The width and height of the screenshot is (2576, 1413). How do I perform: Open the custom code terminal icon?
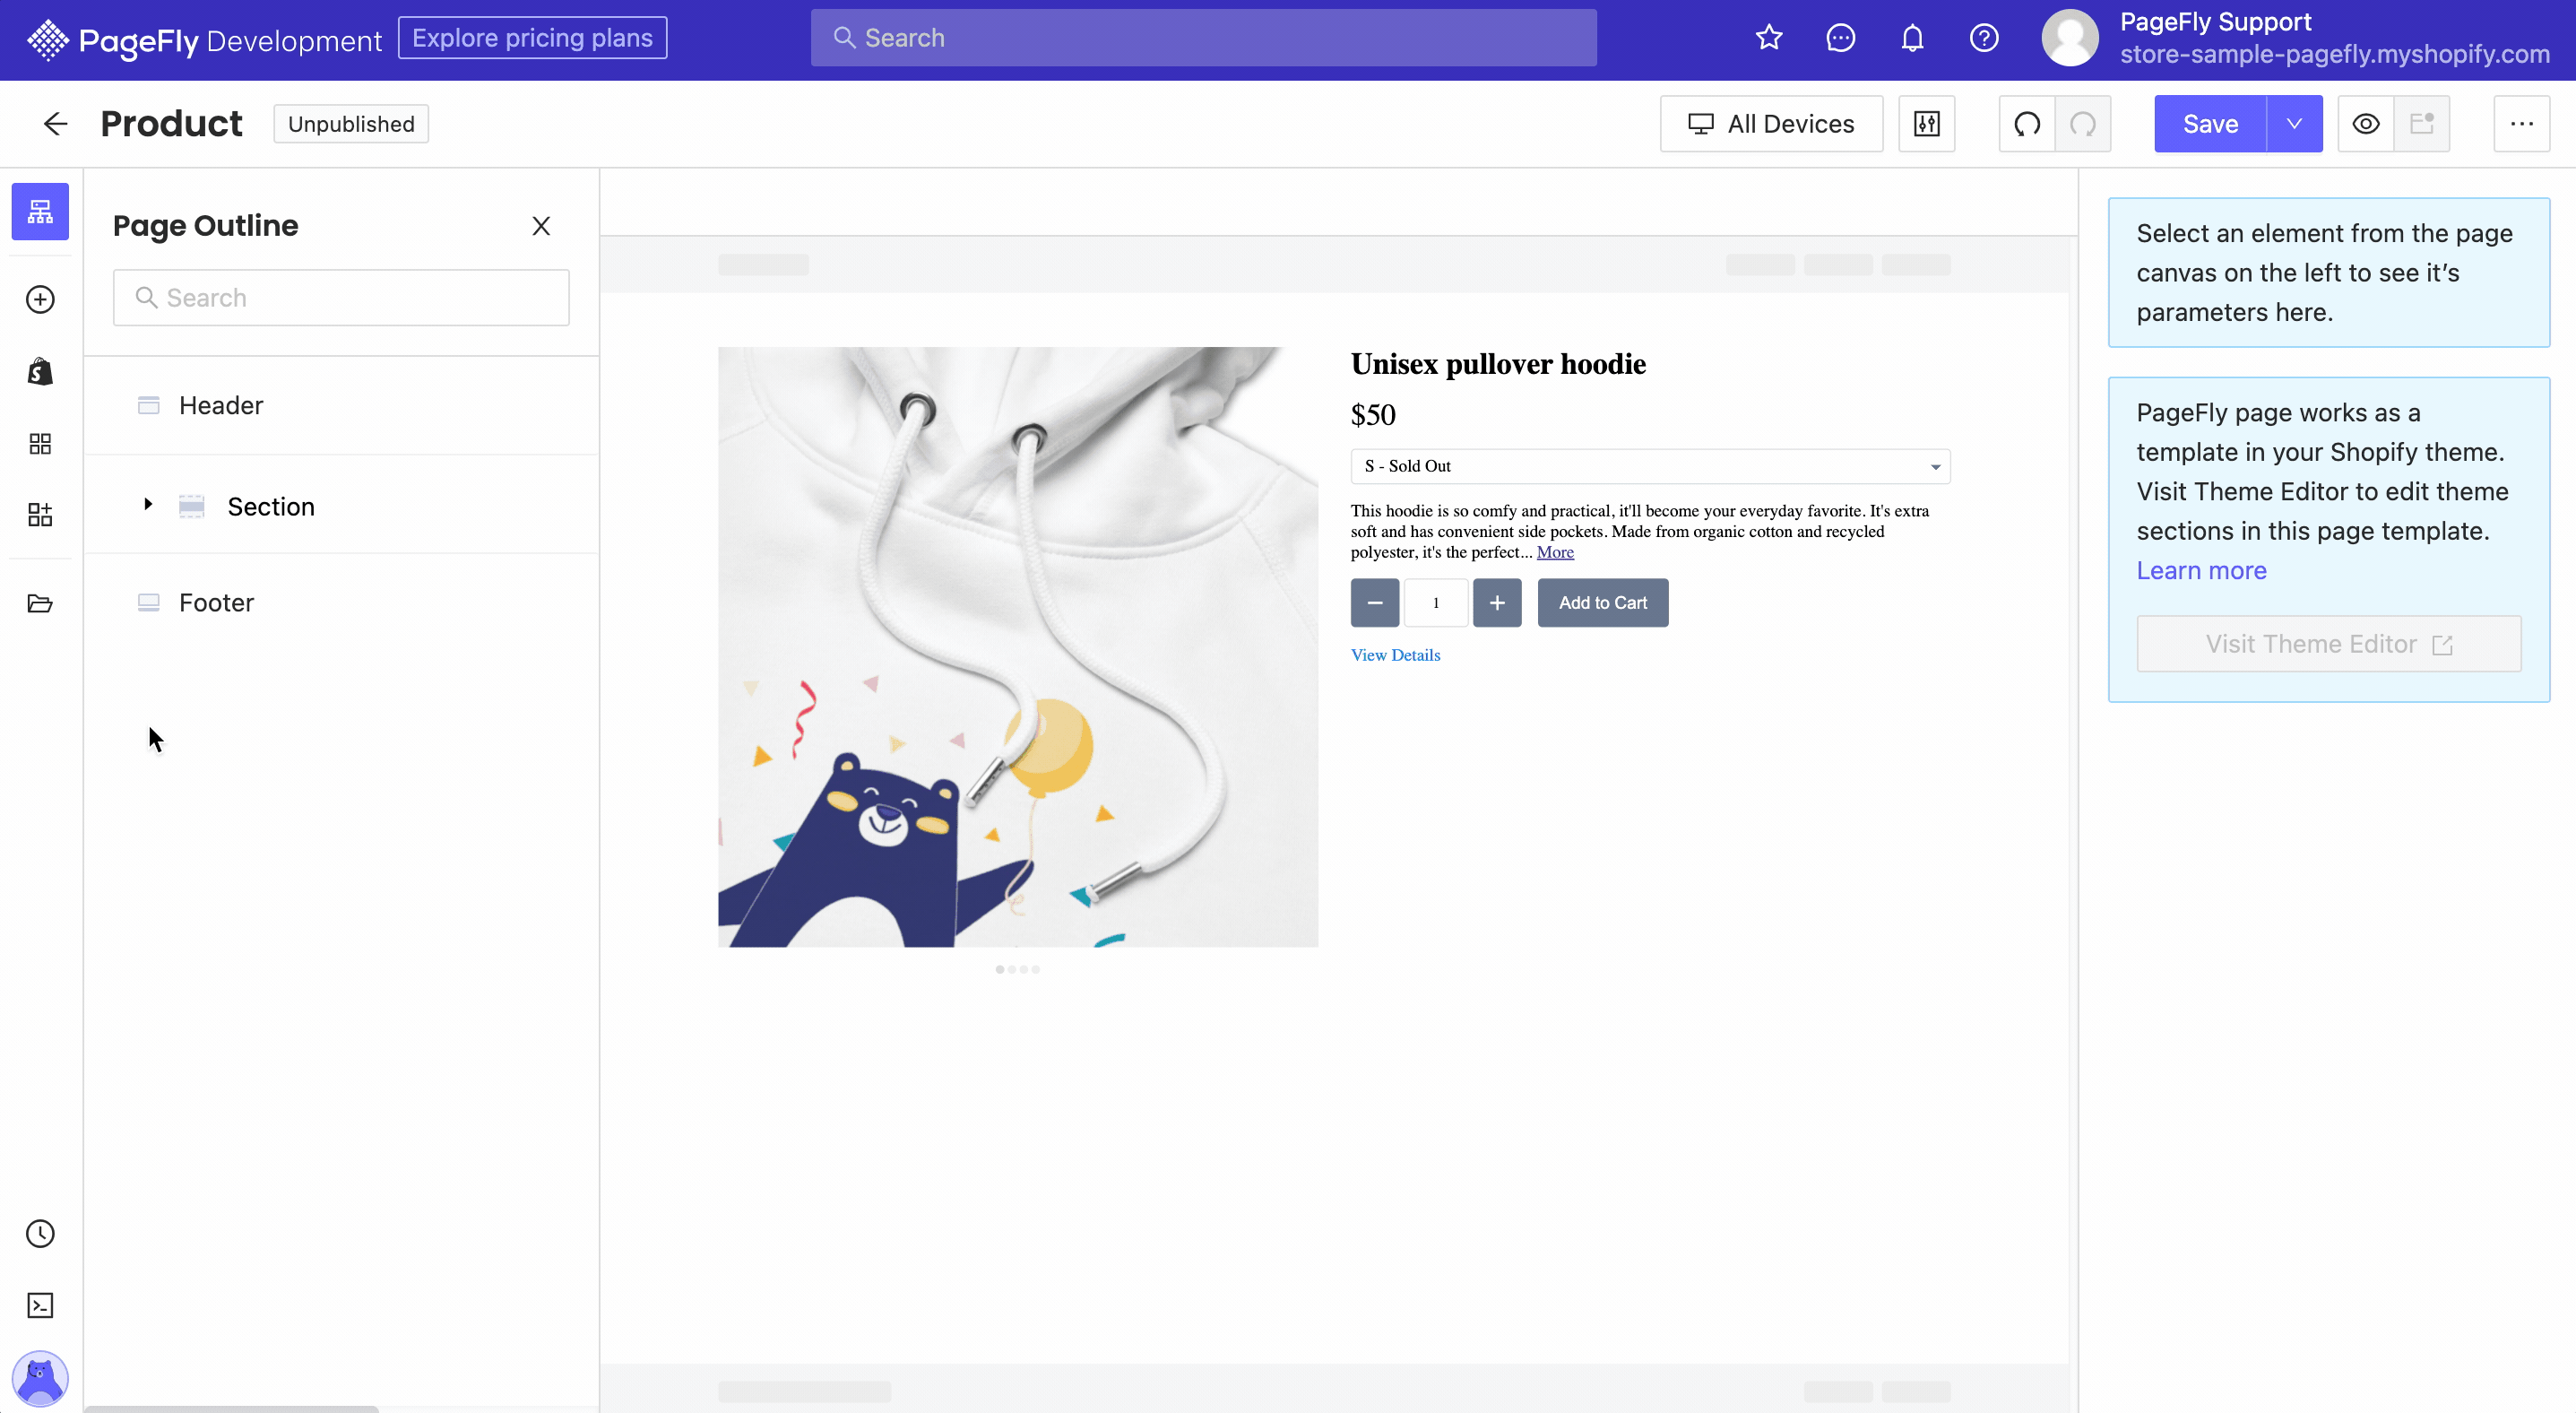point(40,1305)
